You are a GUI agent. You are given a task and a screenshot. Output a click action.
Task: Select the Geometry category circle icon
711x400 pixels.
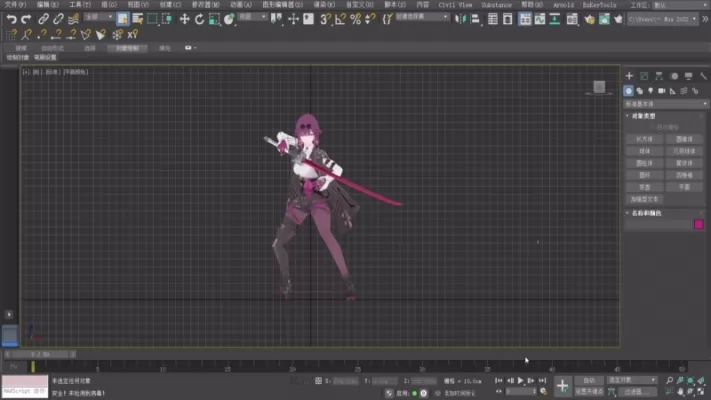(628, 91)
